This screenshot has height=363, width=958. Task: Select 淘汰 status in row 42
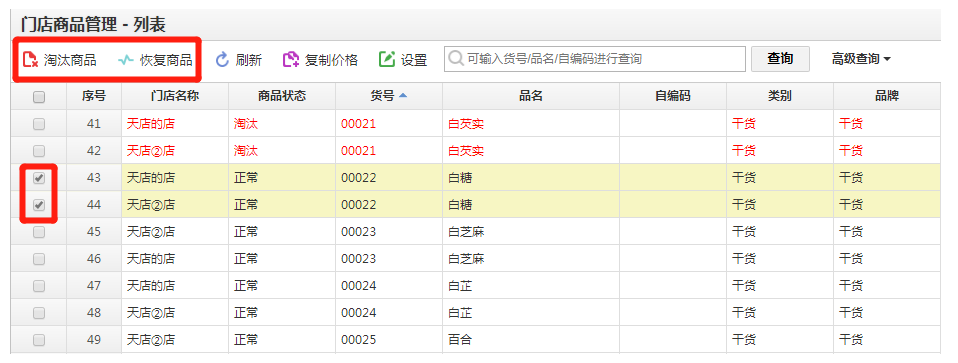[246, 151]
